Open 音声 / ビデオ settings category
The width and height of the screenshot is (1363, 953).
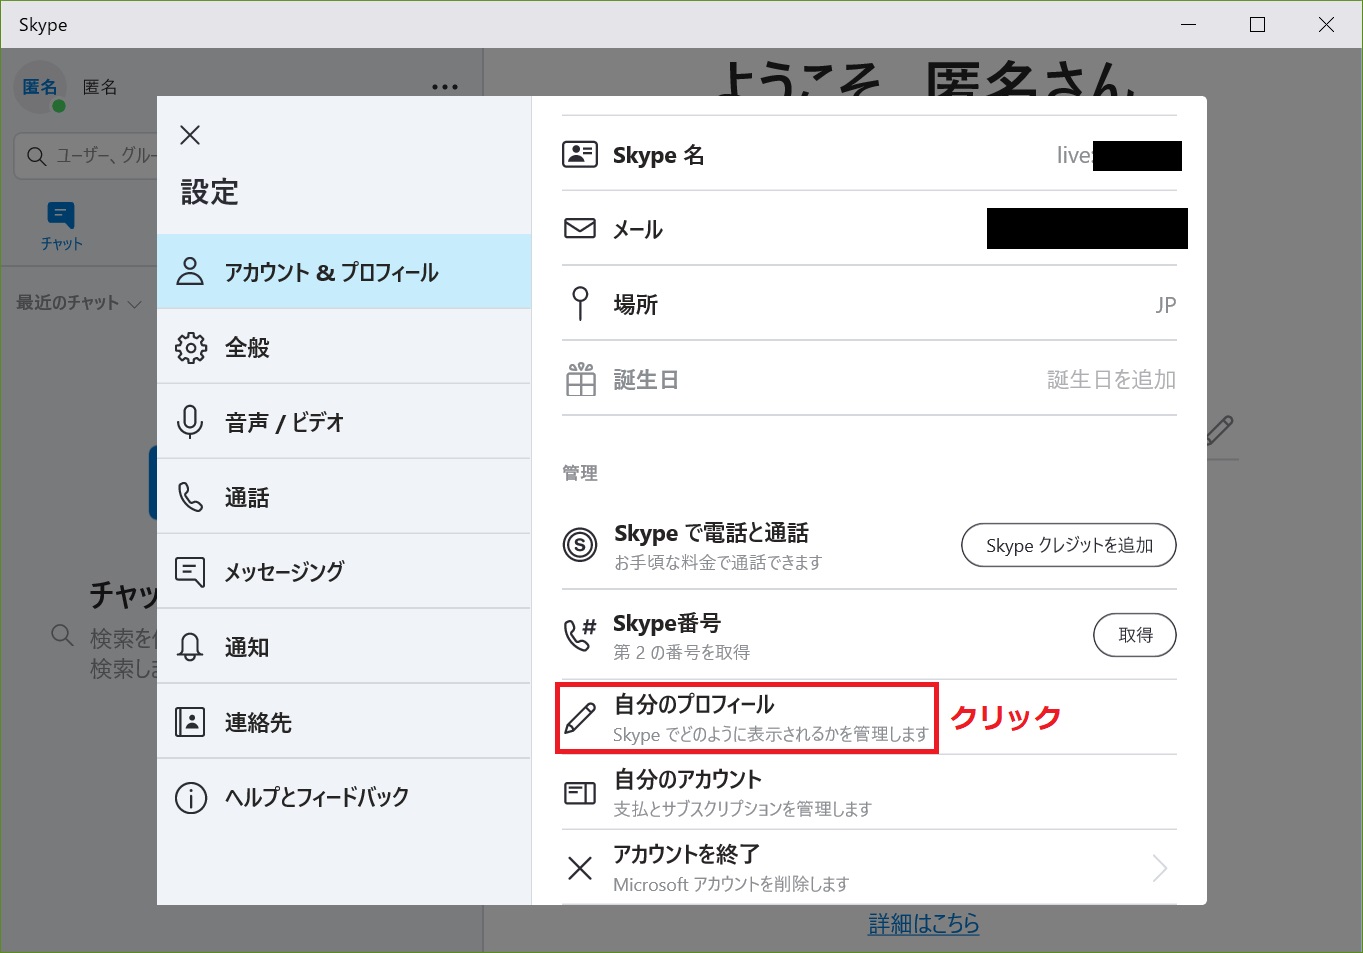(x=344, y=422)
